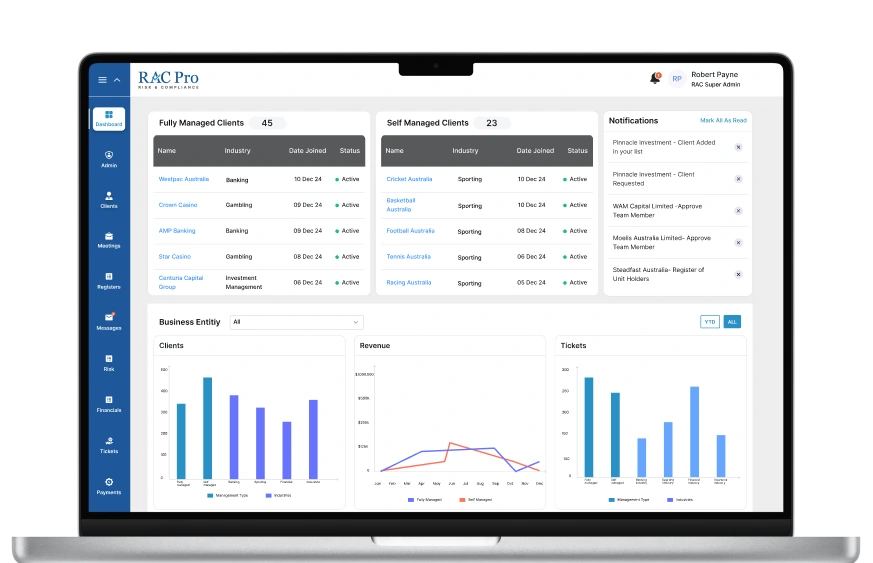This screenshot has width=873, height=563.
Task: Click Industries legend swatch in Clients chart
Action: (268, 495)
